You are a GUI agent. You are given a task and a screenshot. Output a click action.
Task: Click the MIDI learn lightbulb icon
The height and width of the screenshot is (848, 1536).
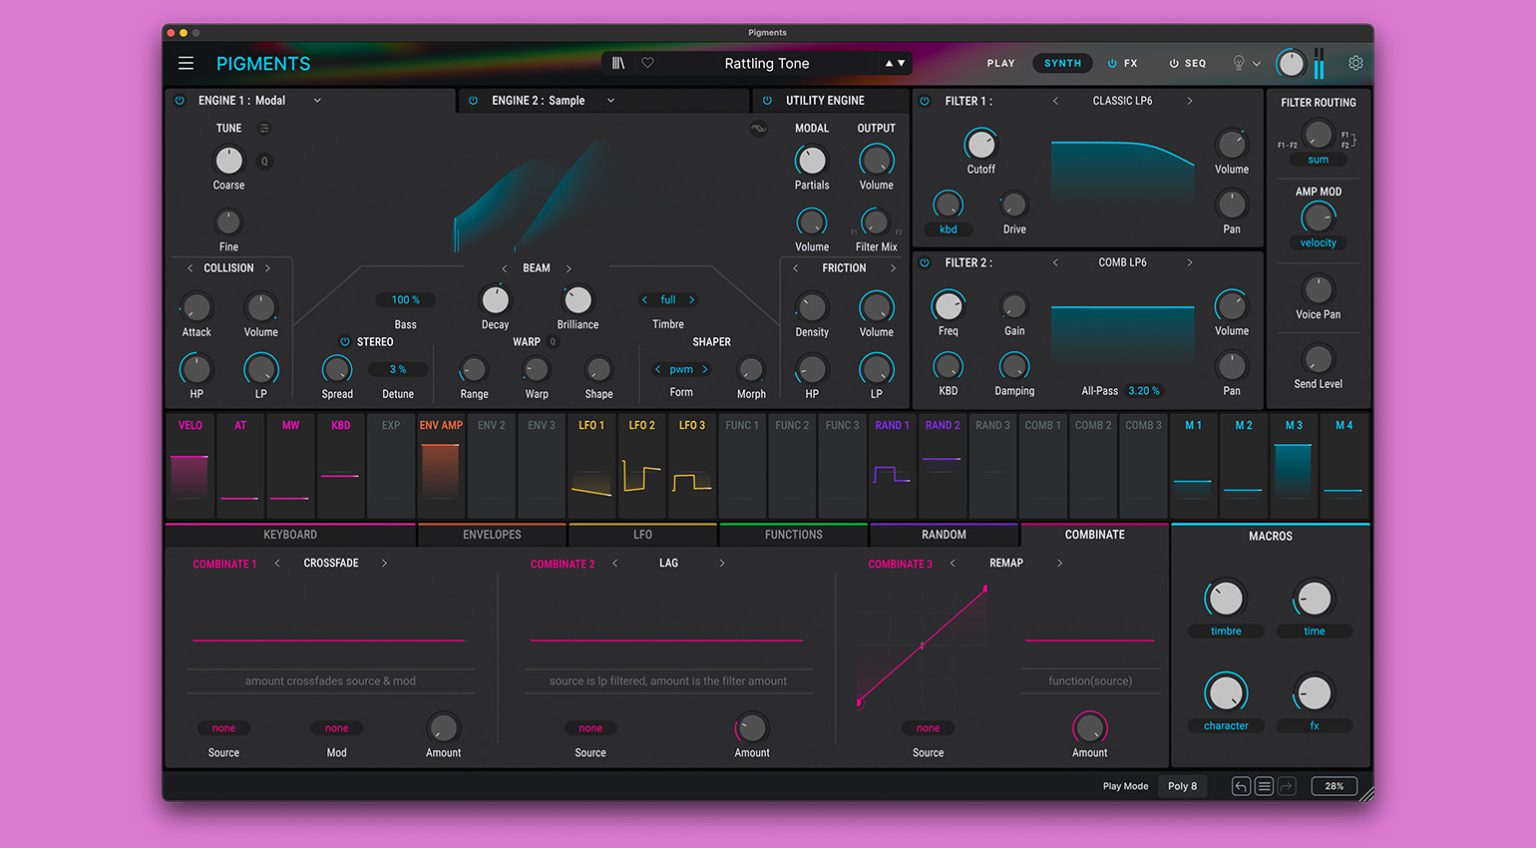pyautogui.click(x=1240, y=62)
